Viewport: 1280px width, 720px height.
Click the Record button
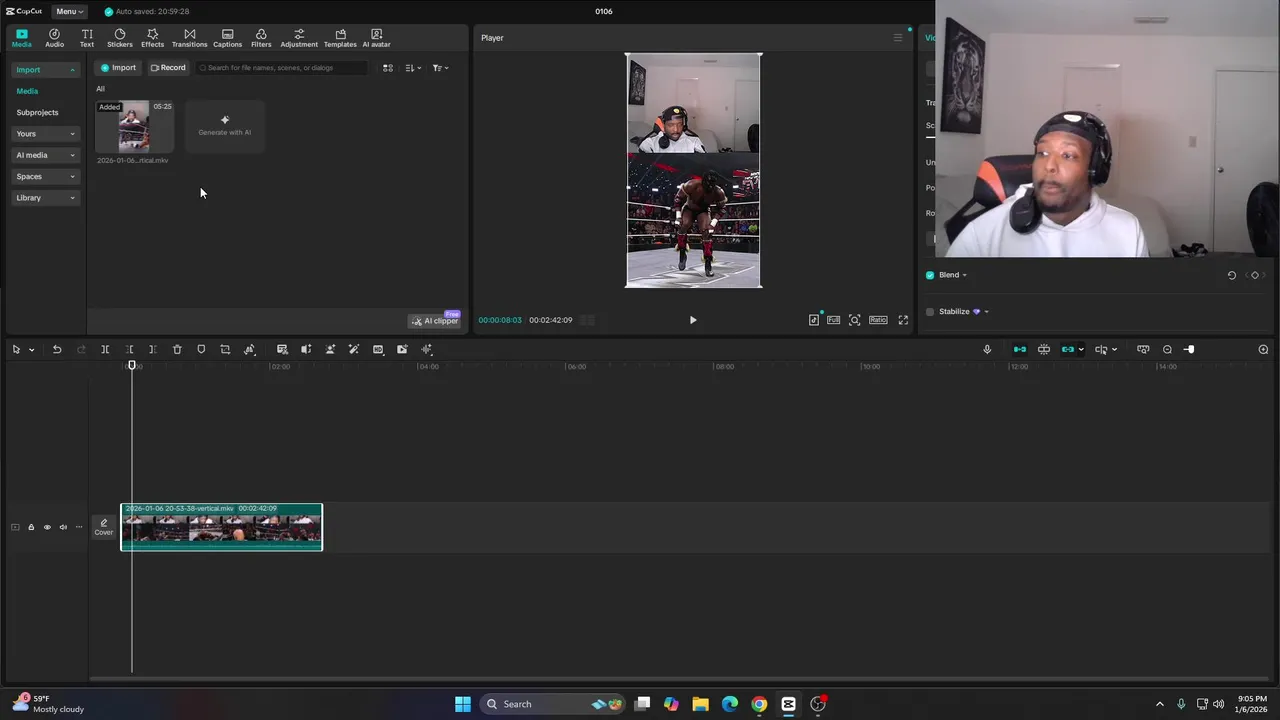pyautogui.click(x=168, y=68)
